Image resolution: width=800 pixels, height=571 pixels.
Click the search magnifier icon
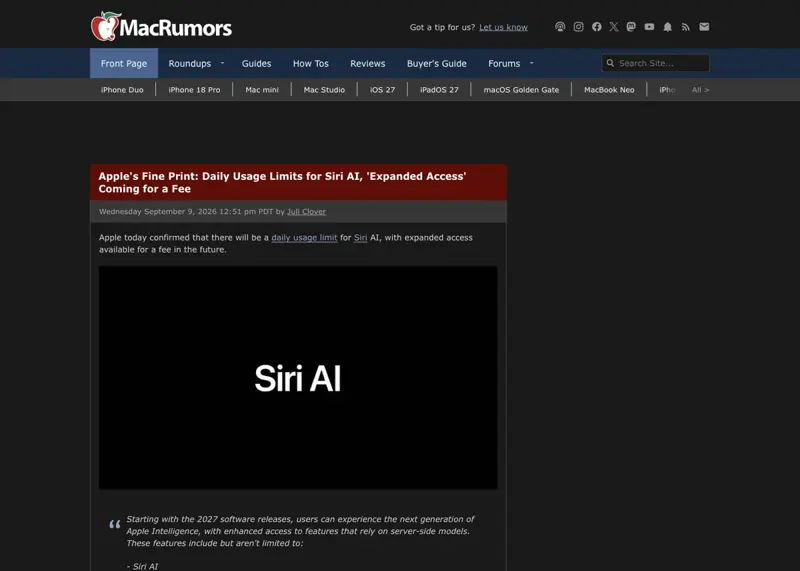[x=610, y=63]
